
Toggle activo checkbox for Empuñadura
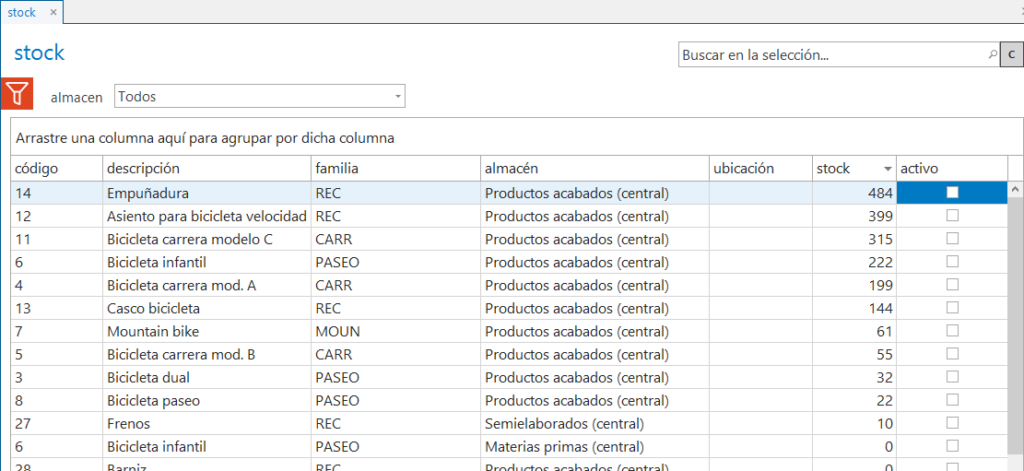point(953,192)
